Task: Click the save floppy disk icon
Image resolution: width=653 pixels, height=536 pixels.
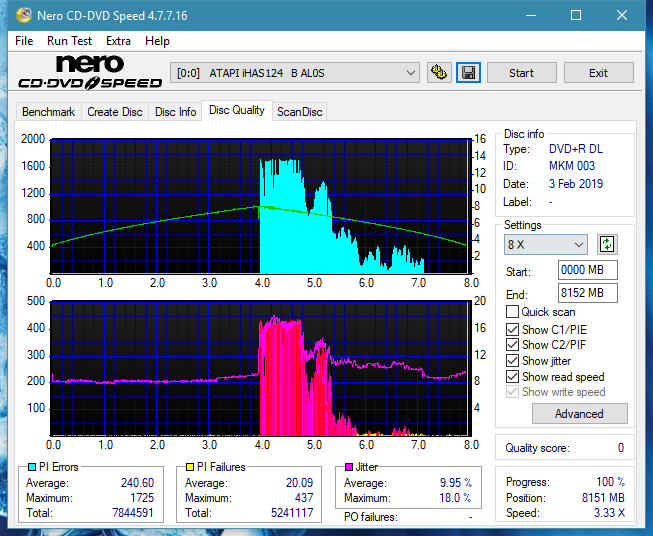Action: coord(469,73)
